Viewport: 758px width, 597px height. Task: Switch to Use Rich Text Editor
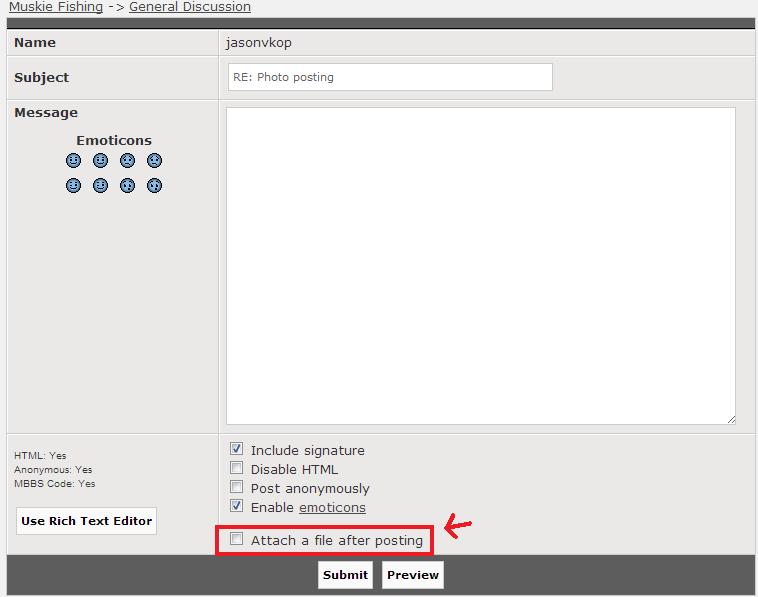[x=87, y=521]
